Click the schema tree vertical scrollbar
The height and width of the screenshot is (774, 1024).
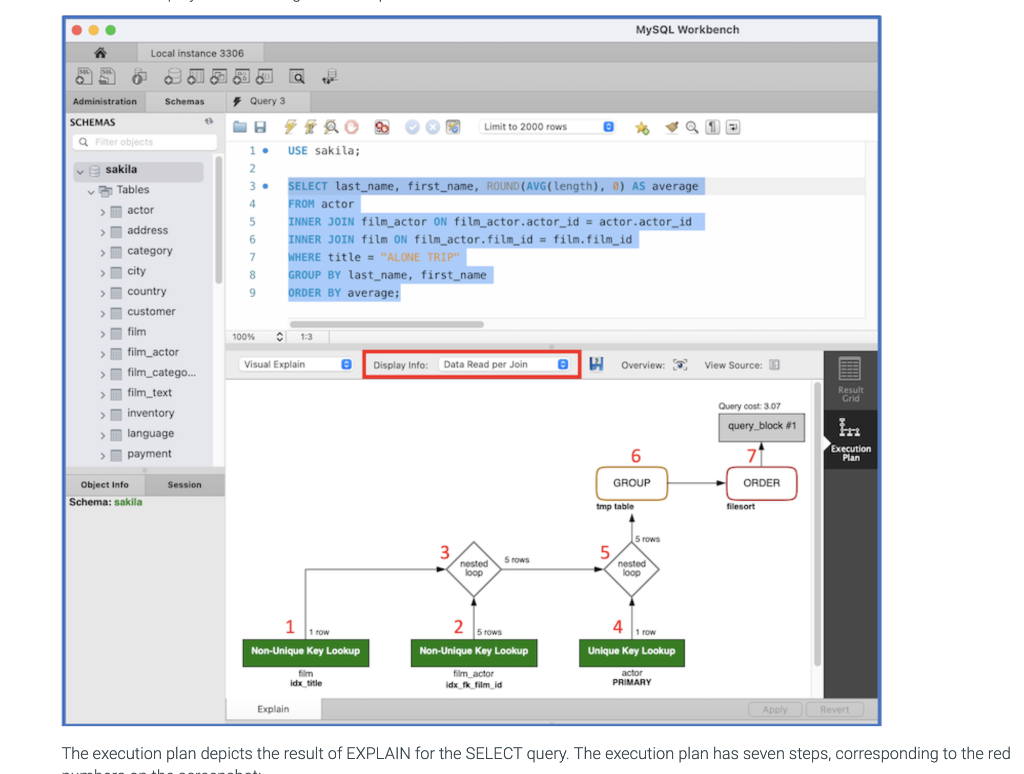[219, 219]
